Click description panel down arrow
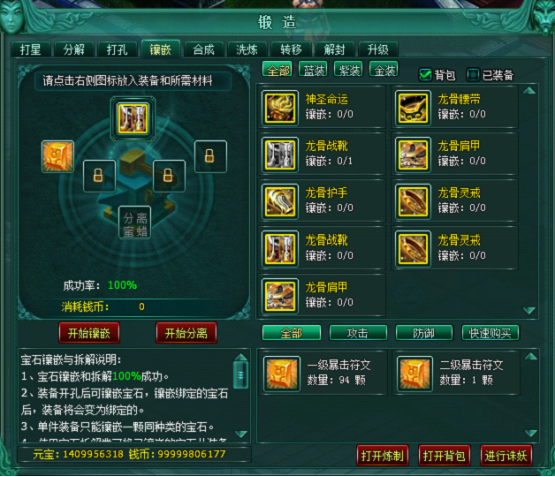The width and height of the screenshot is (555, 477). 241,434
